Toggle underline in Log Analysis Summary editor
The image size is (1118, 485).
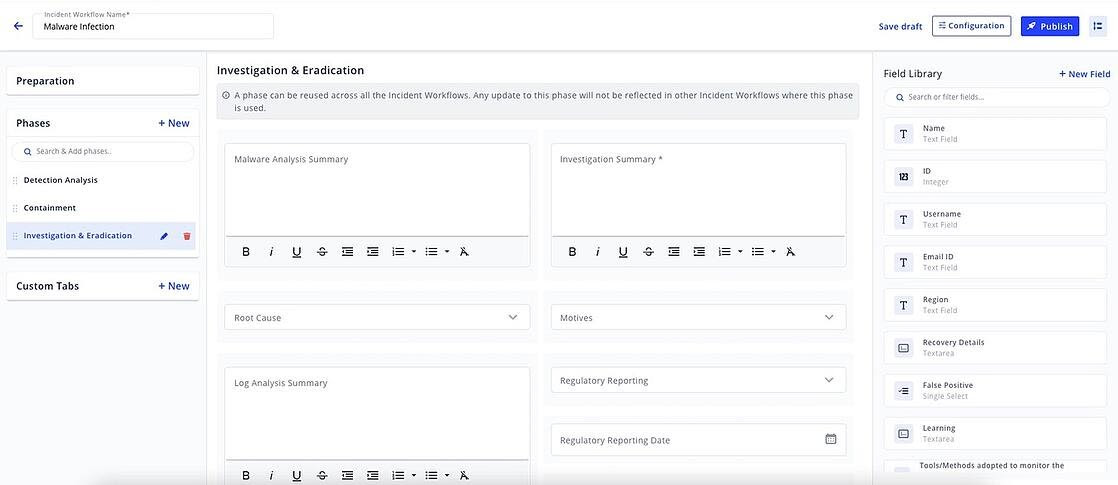(296, 476)
